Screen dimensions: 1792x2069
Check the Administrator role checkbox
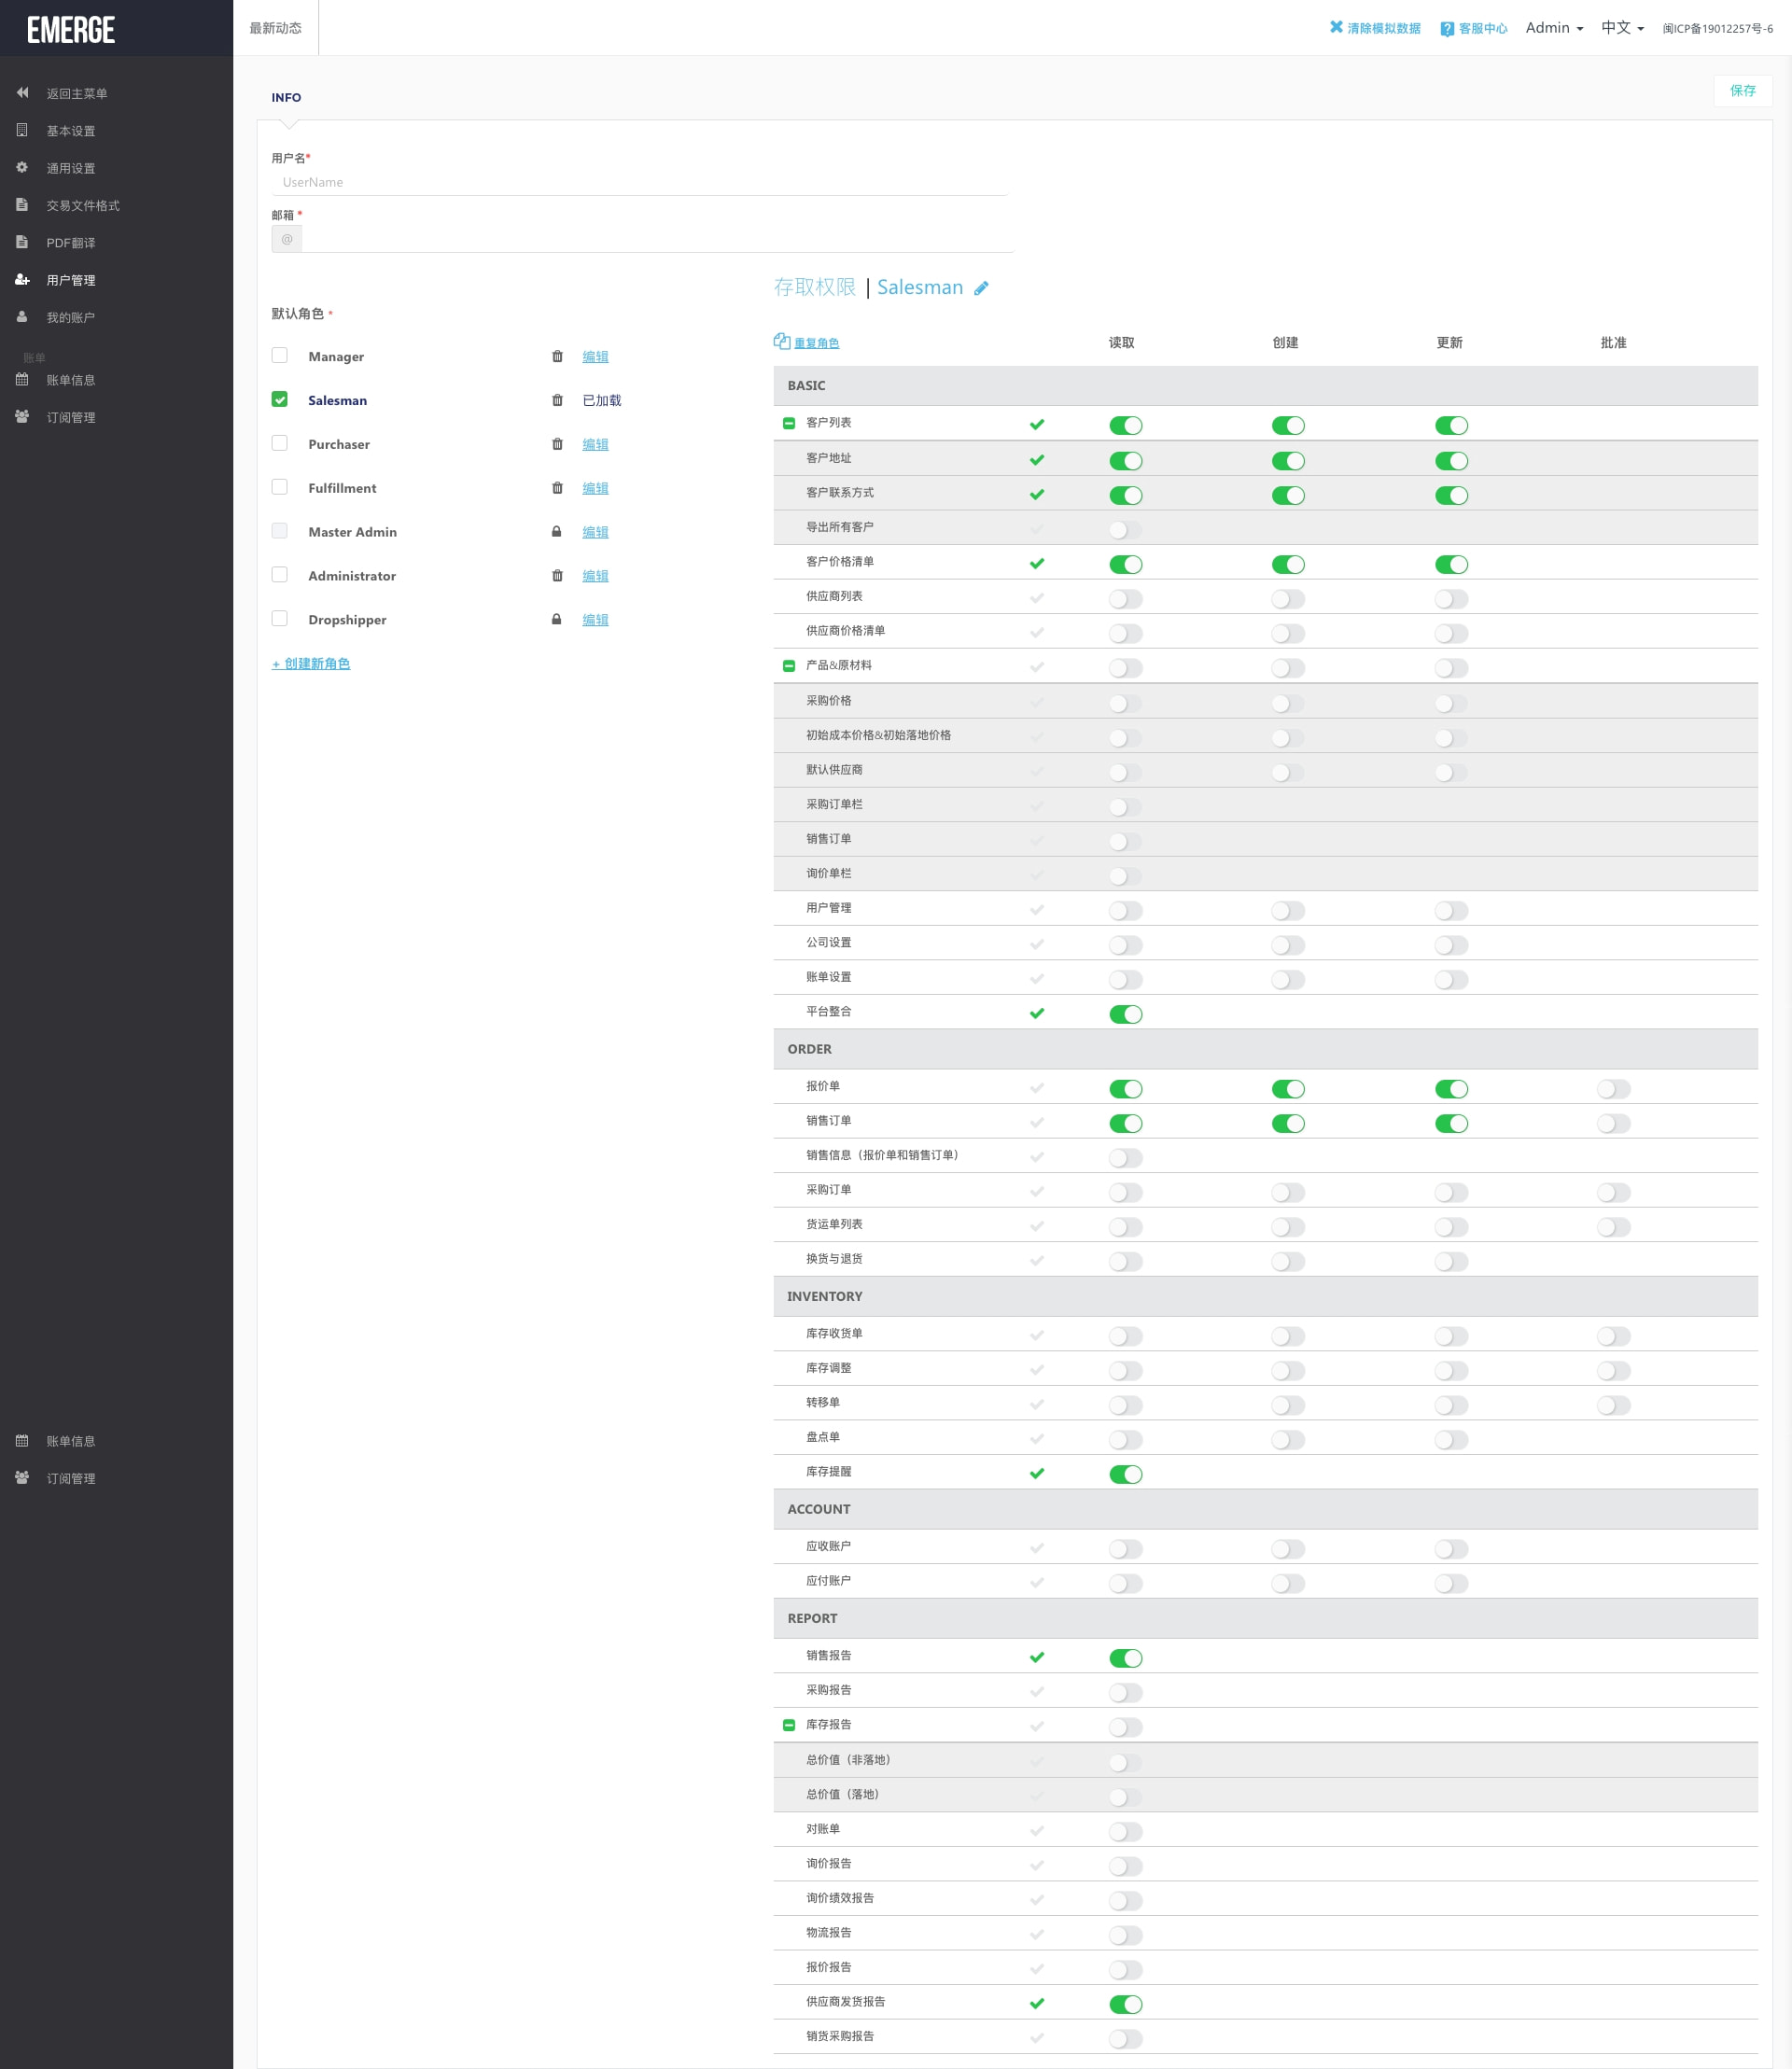tap(279, 574)
